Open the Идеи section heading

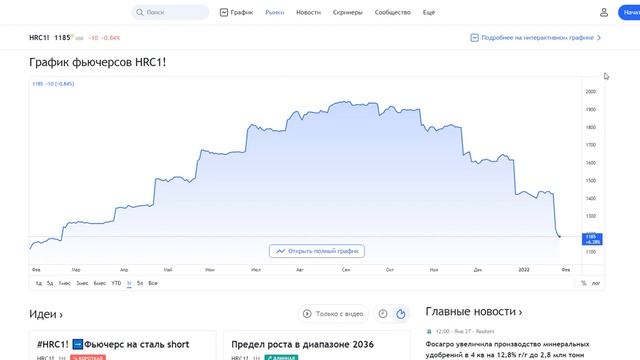point(46,314)
